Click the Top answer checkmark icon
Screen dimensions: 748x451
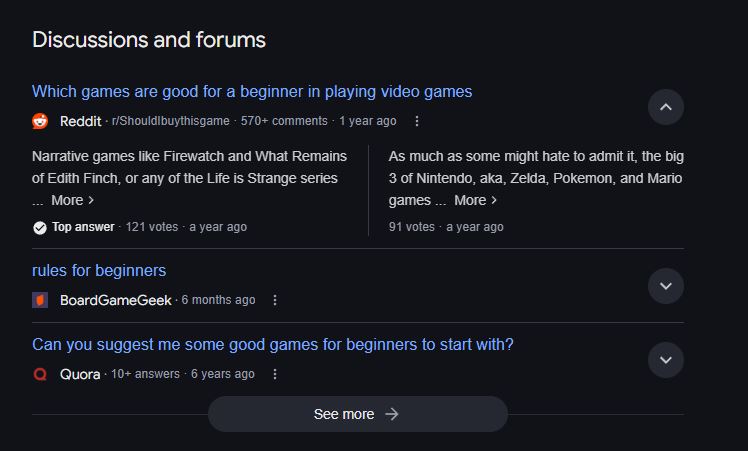pos(40,228)
